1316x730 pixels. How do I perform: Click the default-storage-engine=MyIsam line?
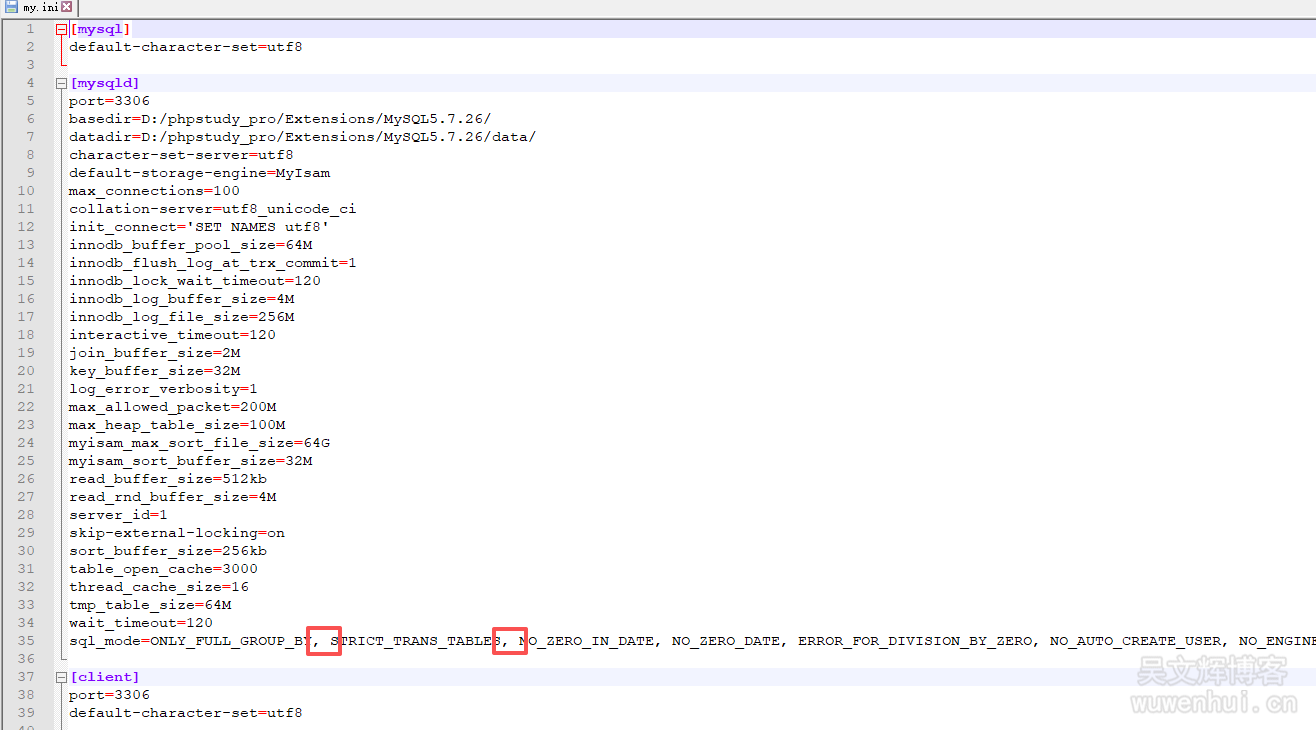coord(199,173)
